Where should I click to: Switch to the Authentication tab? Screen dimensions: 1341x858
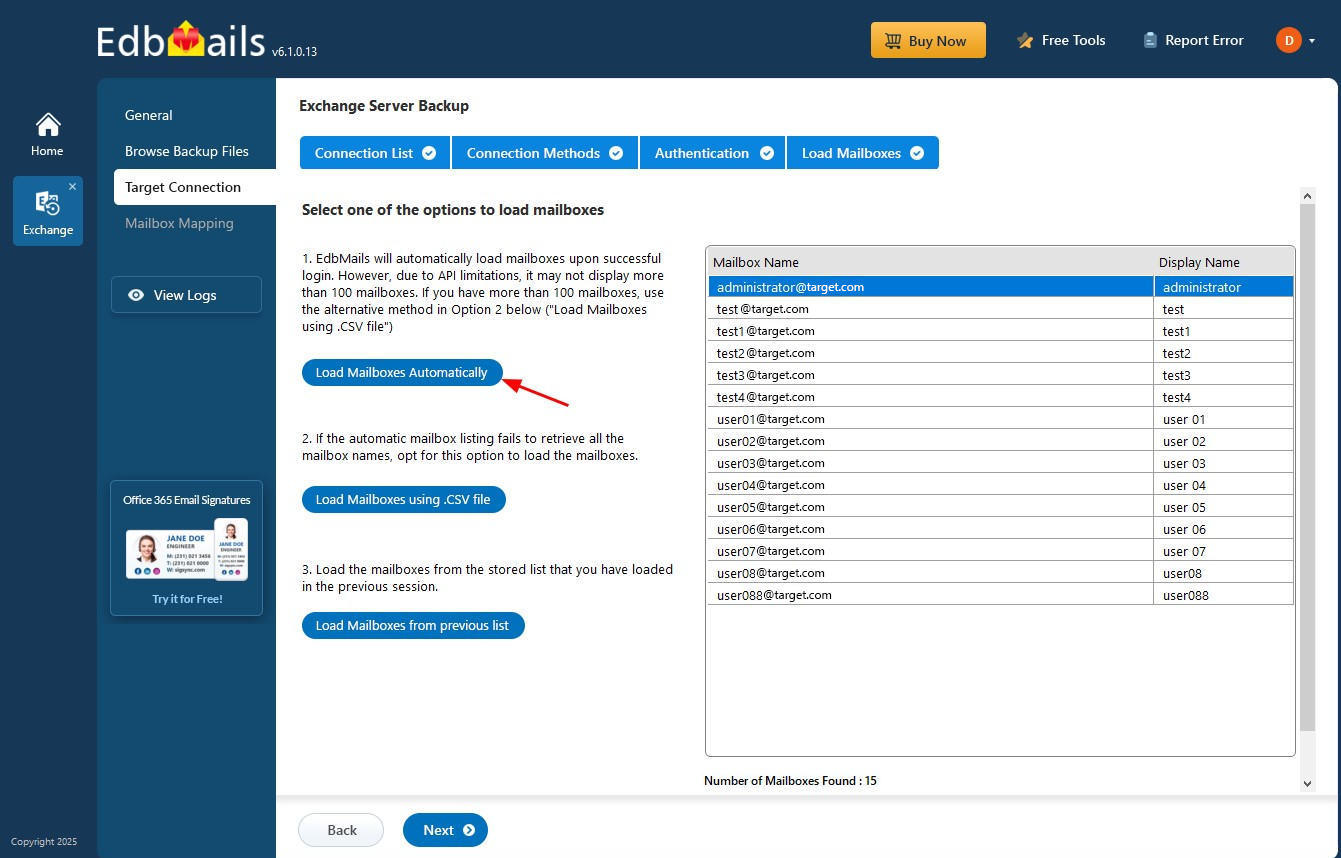tap(714, 153)
